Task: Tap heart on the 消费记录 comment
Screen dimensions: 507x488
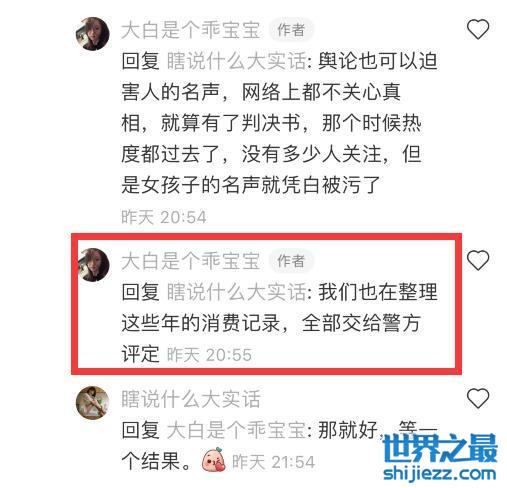Action: tap(478, 260)
